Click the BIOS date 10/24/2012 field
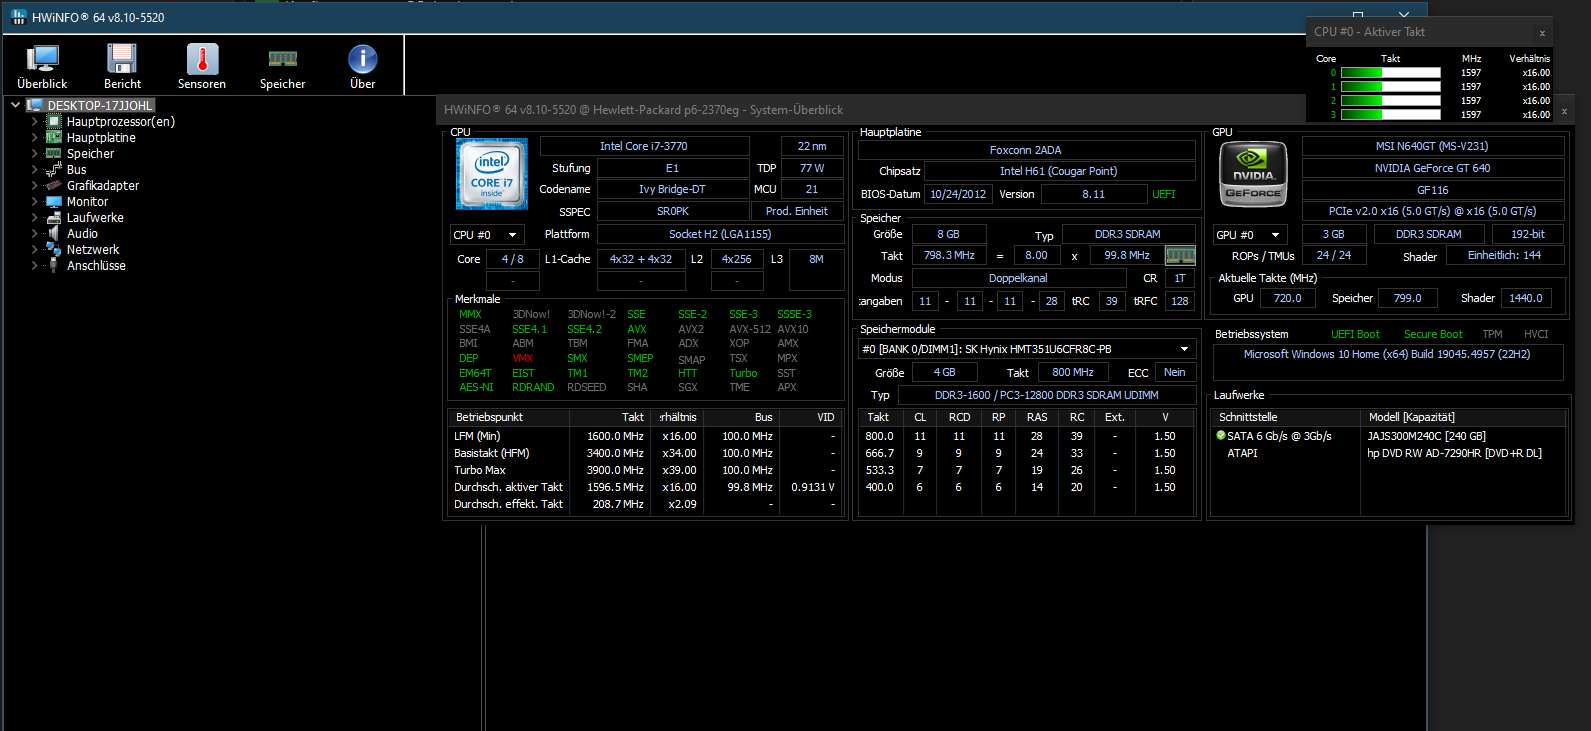The height and width of the screenshot is (731, 1591). (958, 194)
